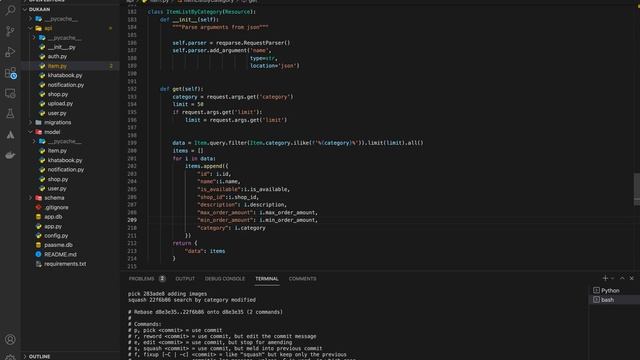Open the Remote Explorer view
The image size is (640, 360).
(10, 93)
